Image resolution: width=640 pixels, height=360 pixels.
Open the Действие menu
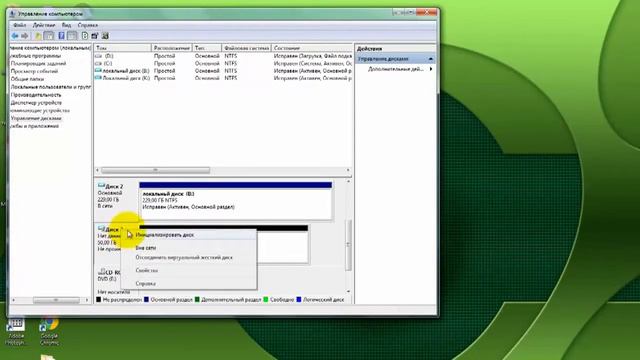point(44,25)
